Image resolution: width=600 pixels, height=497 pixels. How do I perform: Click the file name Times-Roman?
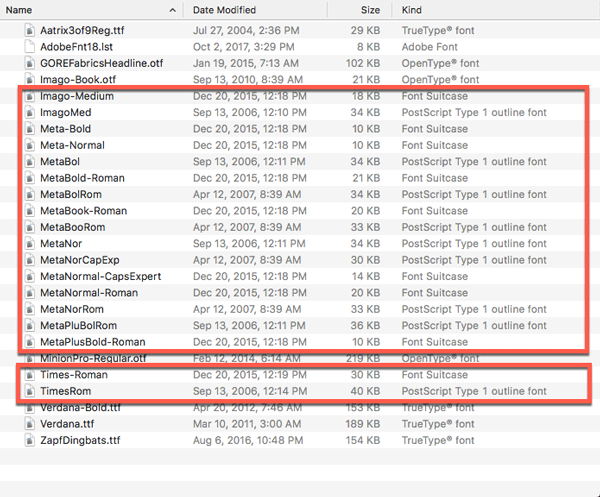tap(74, 375)
